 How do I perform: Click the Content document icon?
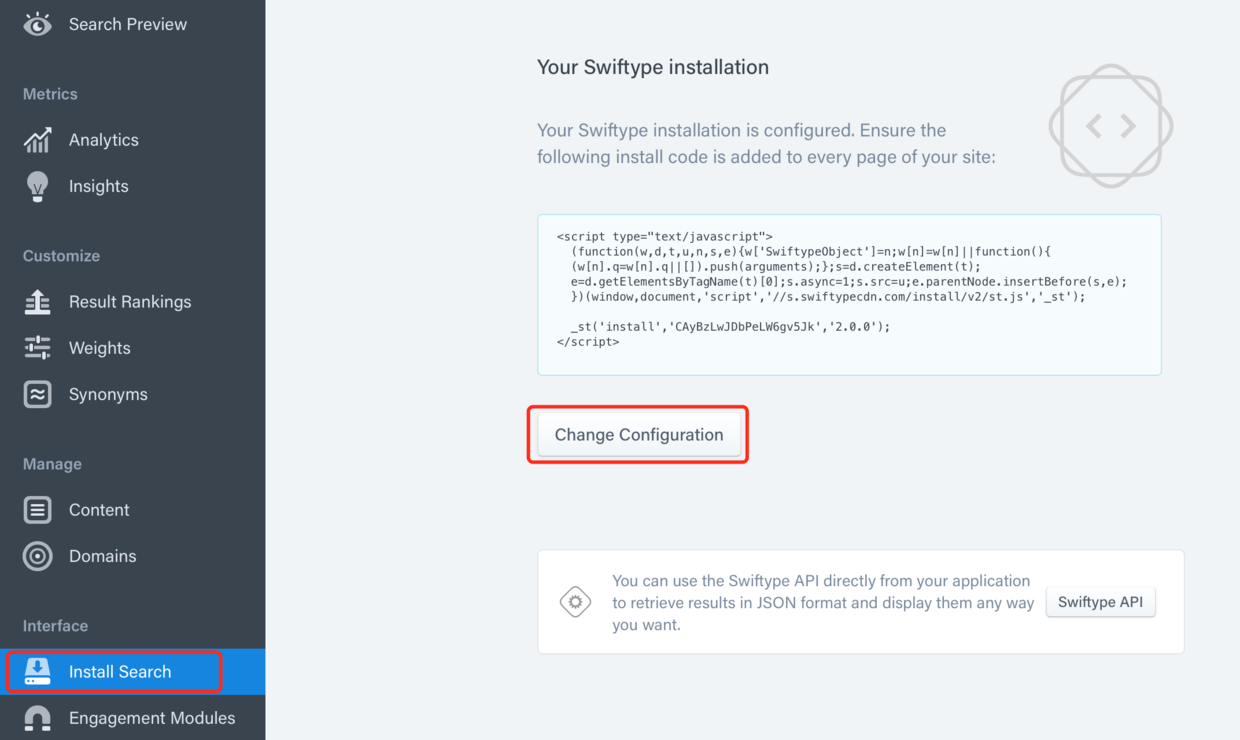(36, 509)
